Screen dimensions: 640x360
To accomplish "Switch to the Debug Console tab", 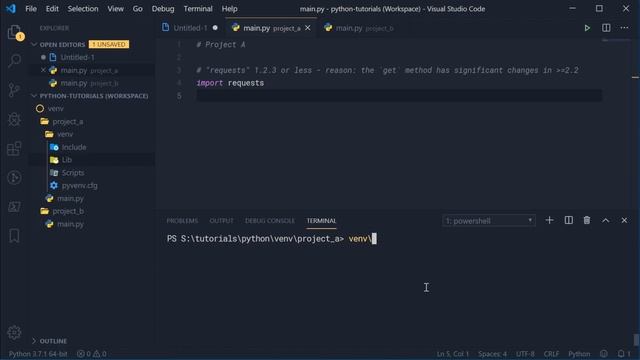I will coord(270,221).
